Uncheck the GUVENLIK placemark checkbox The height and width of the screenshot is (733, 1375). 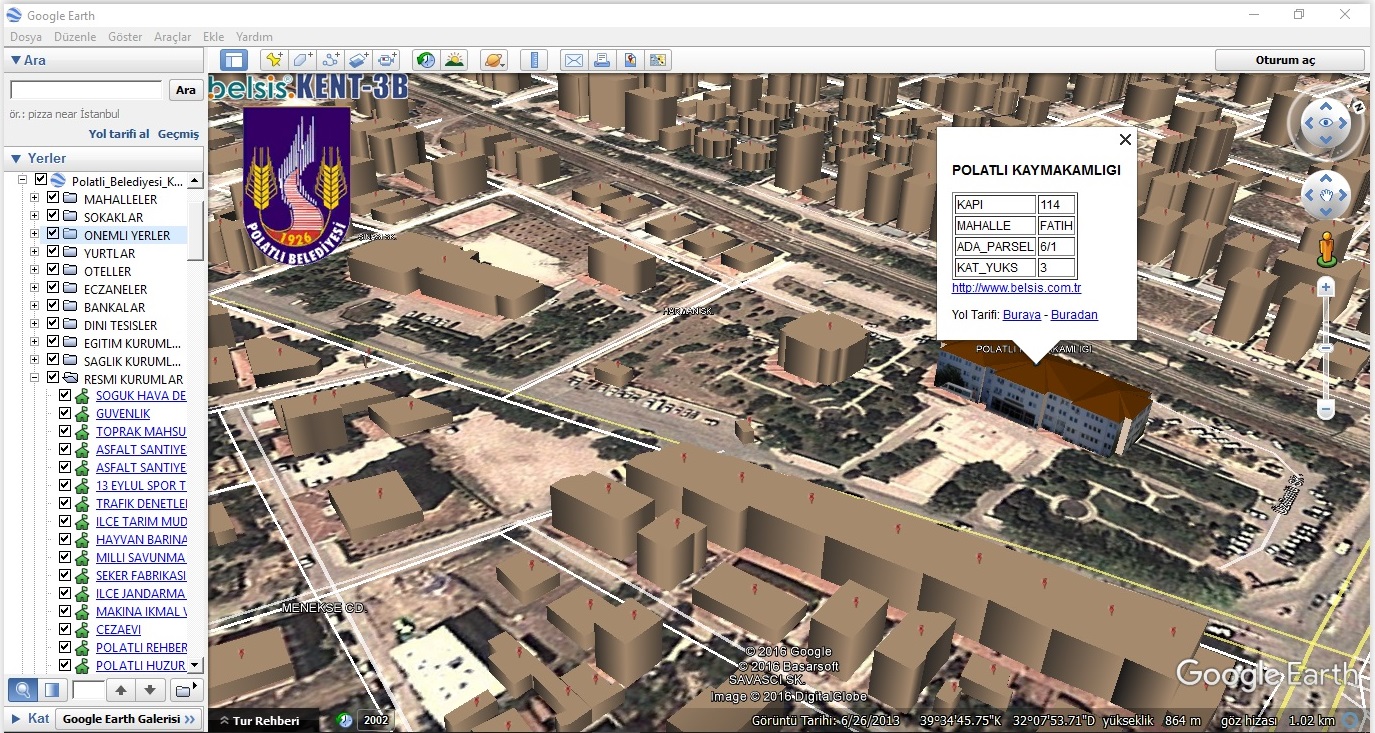click(x=65, y=413)
